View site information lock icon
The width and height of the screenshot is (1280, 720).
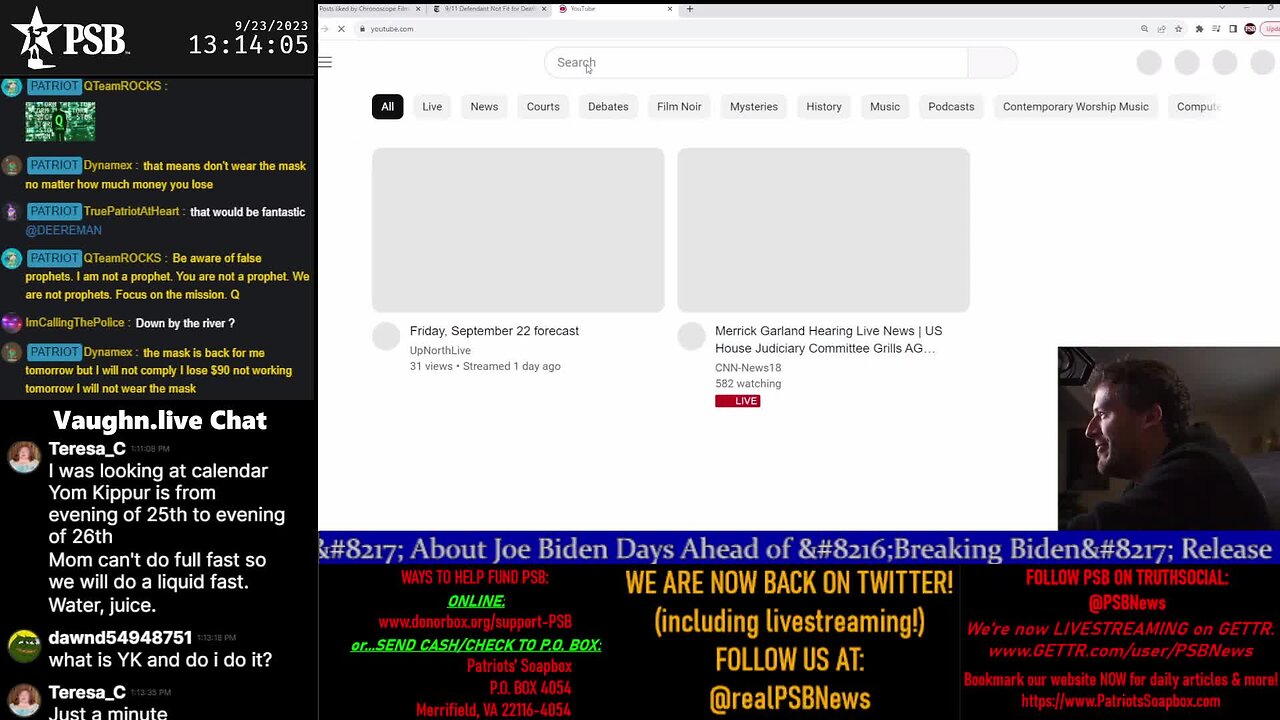pyautogui.click(x=362, y=29)
